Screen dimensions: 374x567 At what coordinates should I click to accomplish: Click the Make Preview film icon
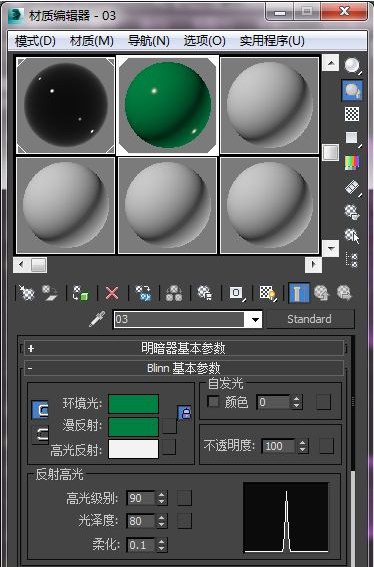coord(352,187)
